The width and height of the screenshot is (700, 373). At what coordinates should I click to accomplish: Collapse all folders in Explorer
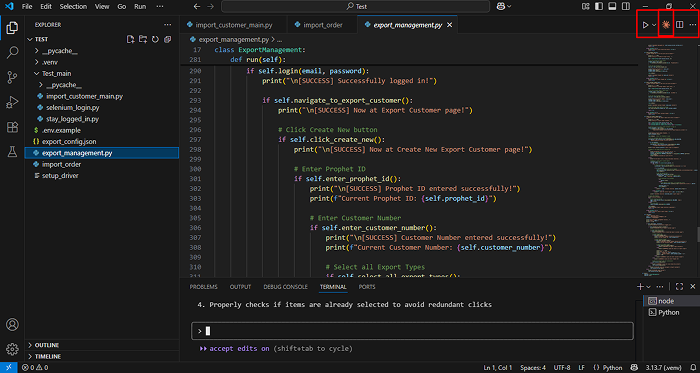167,39
